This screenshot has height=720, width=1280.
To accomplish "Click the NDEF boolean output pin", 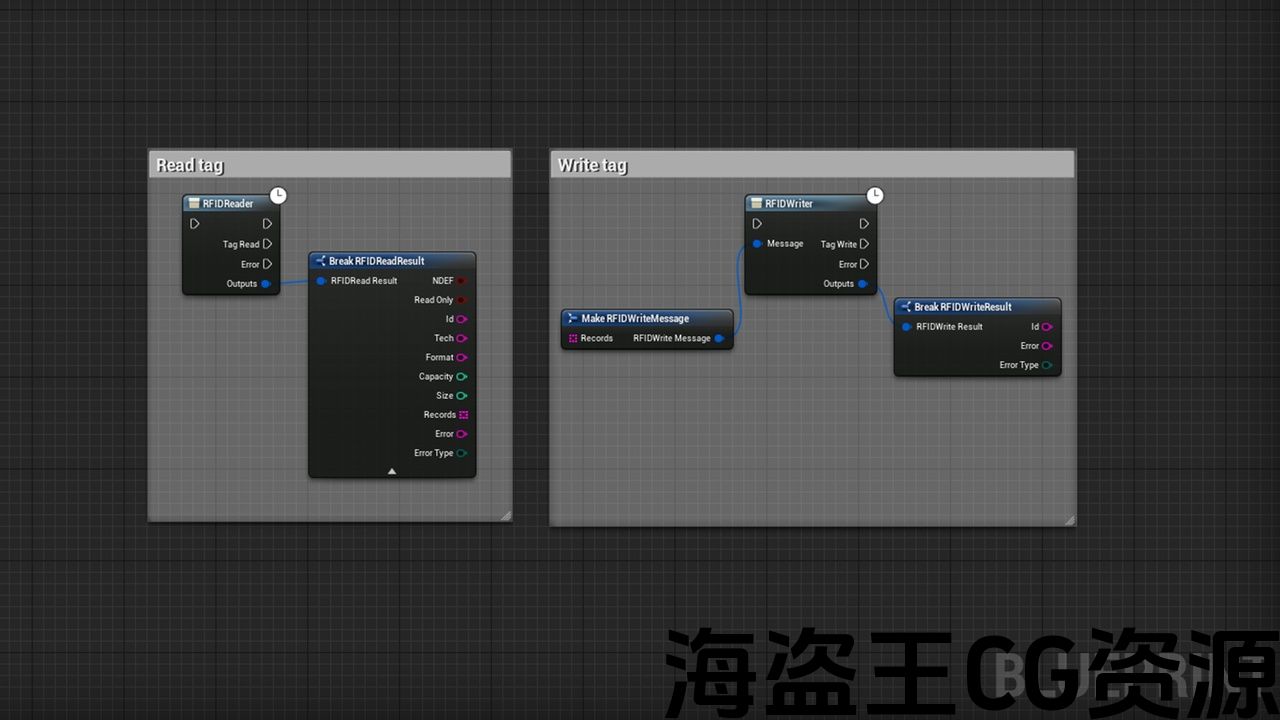I will click(x=462, y=281).
